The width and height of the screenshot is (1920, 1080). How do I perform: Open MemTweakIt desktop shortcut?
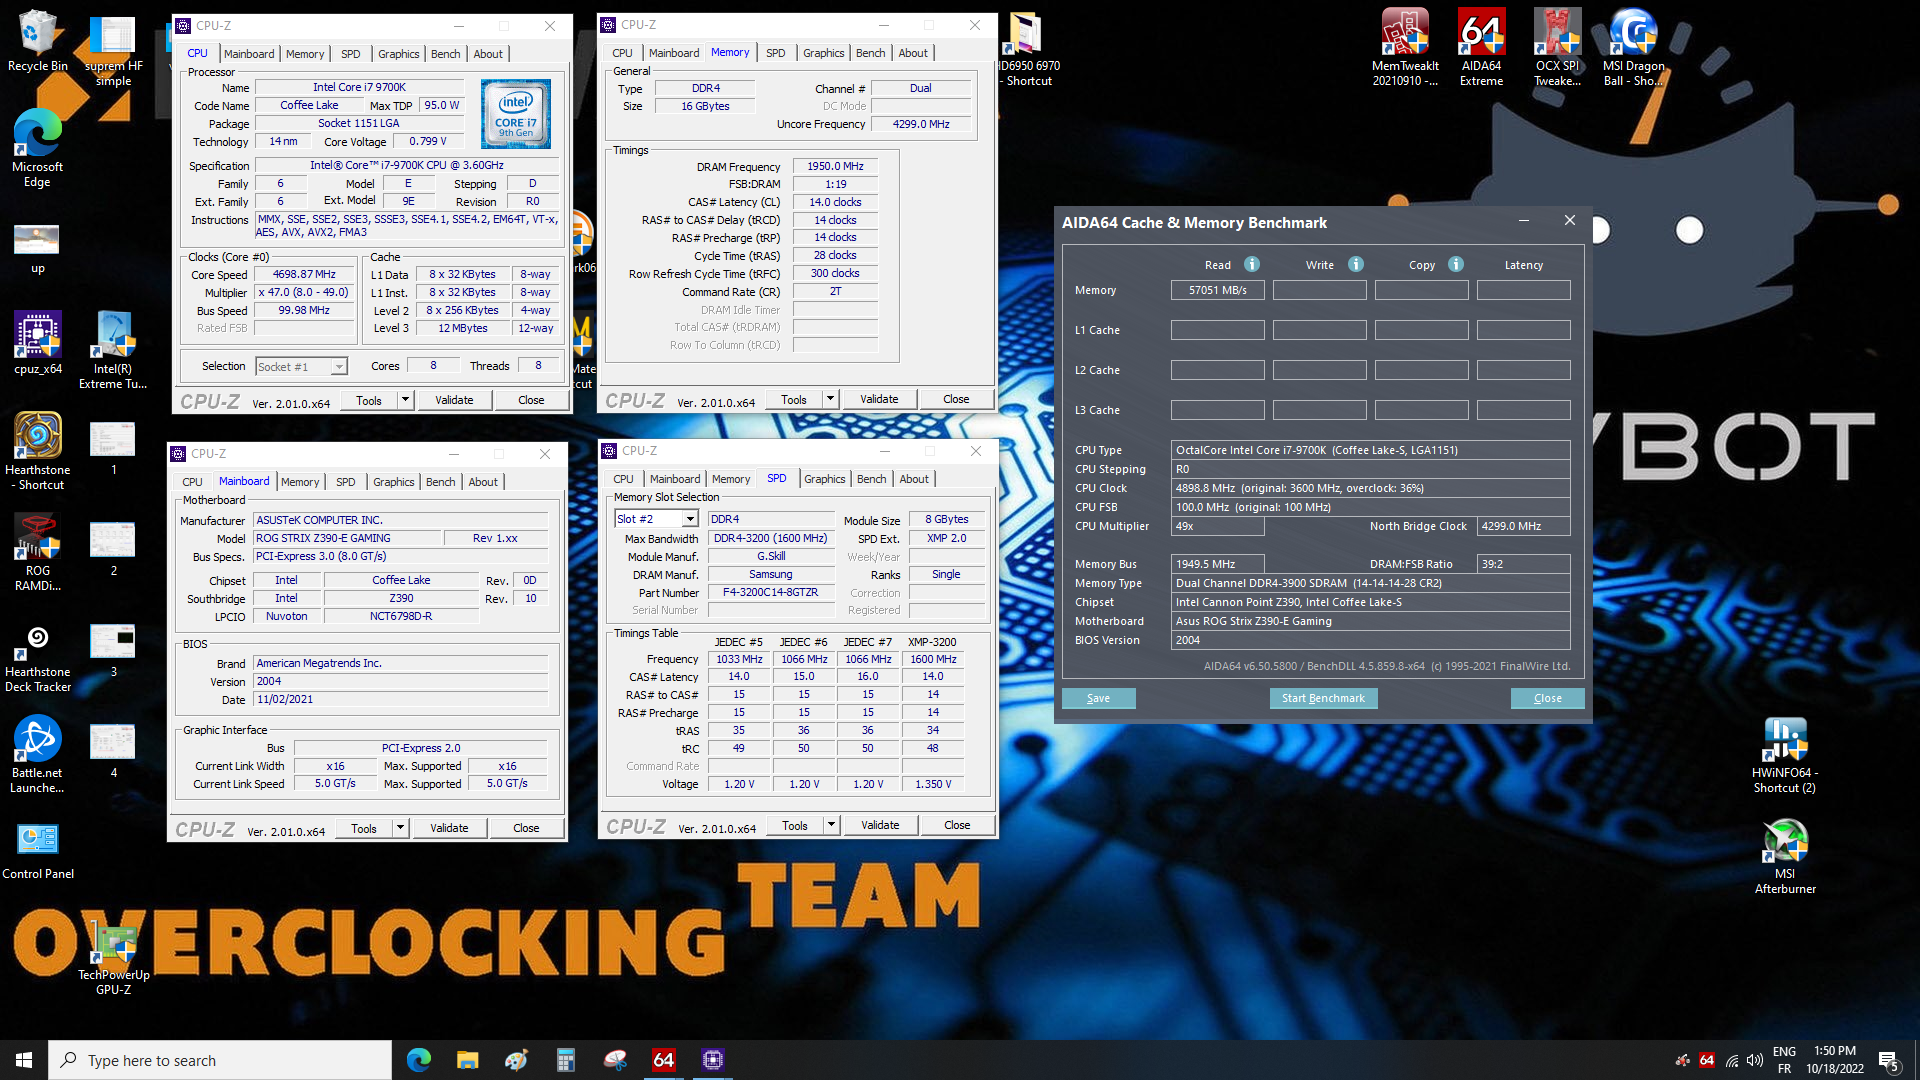1405,47
